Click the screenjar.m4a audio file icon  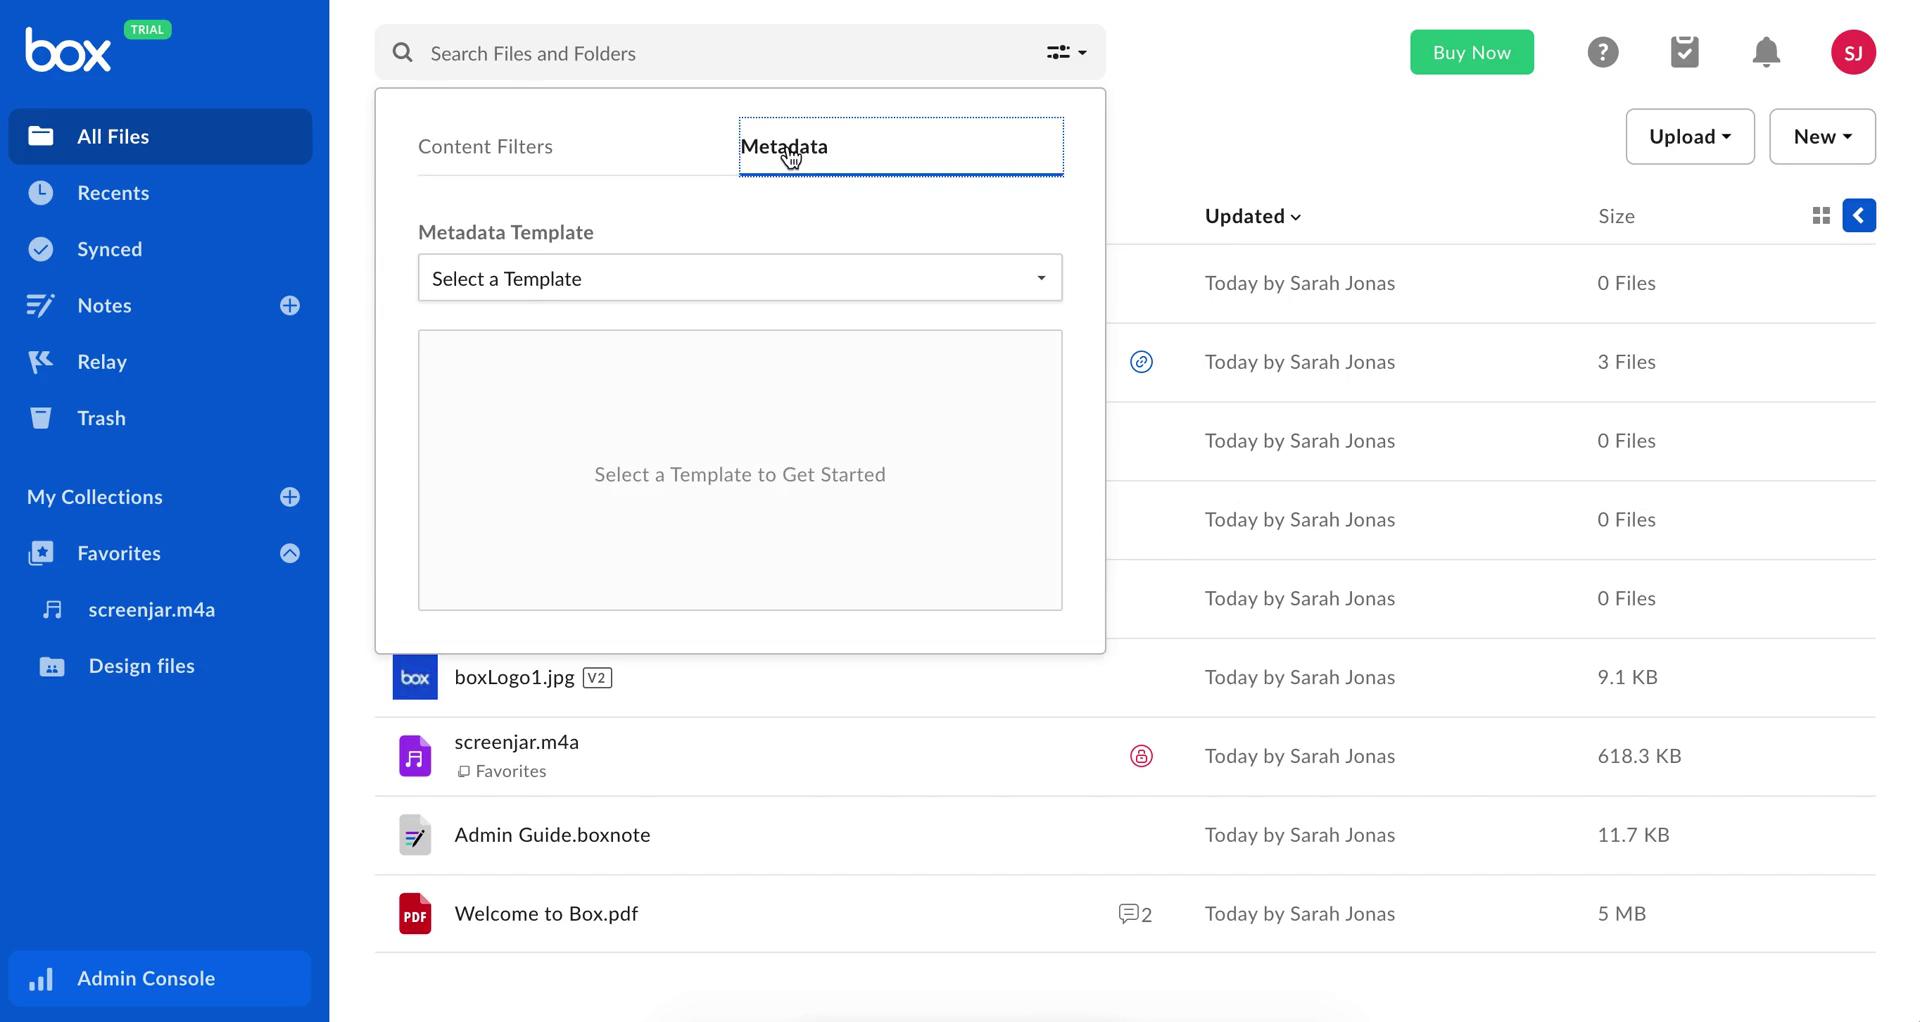(x=415, y=756)
